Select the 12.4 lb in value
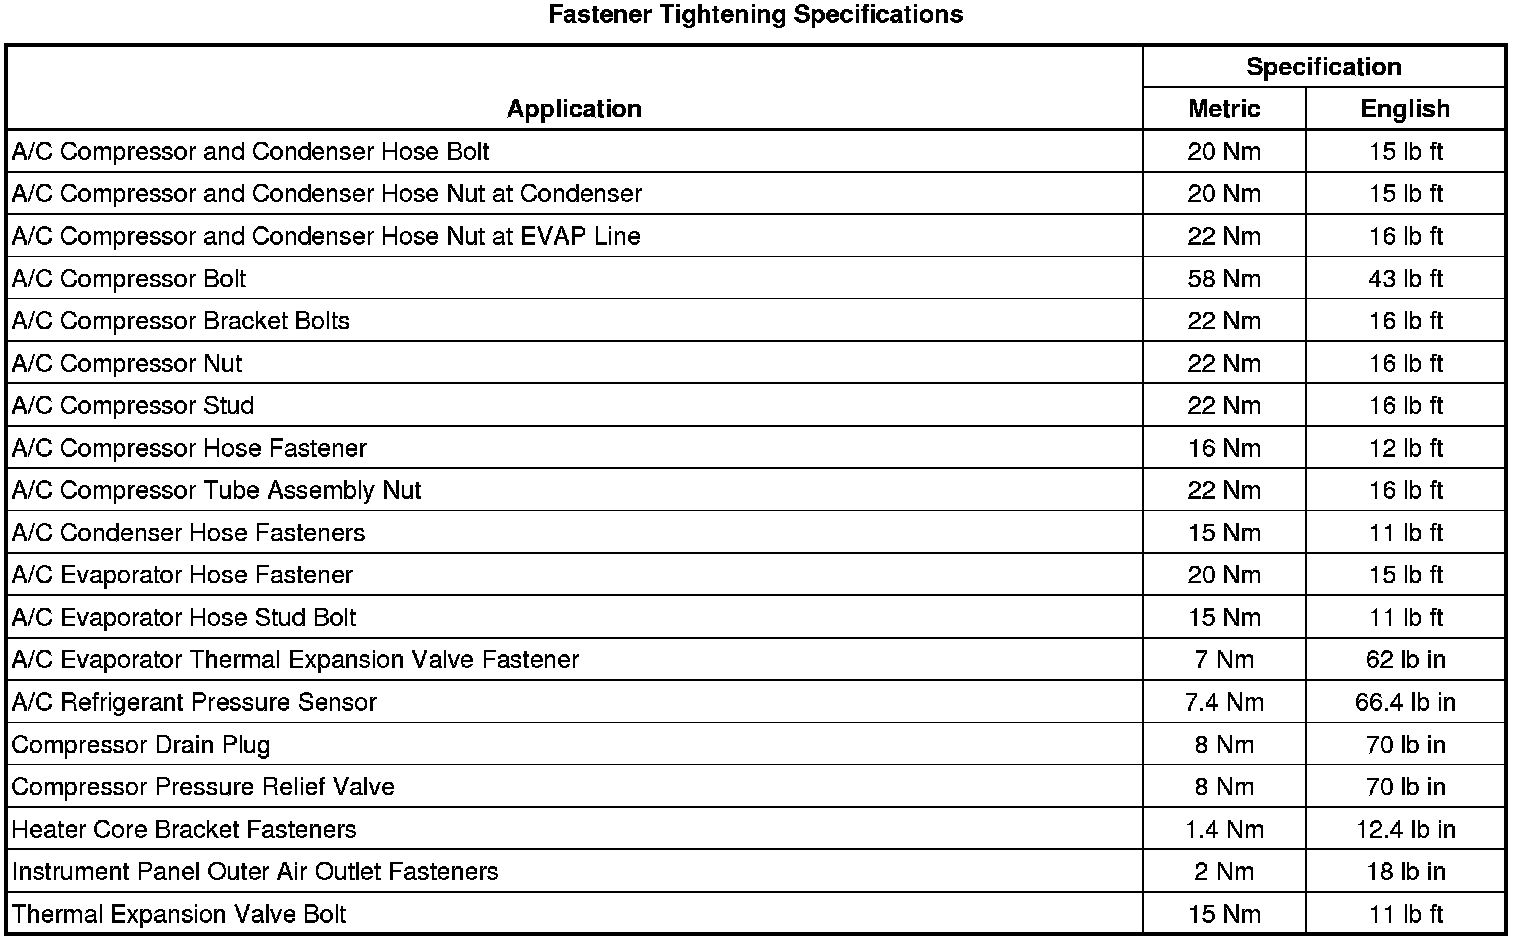The height and width of the screenshot is (942, 1520). click(x=1405, y=829)
